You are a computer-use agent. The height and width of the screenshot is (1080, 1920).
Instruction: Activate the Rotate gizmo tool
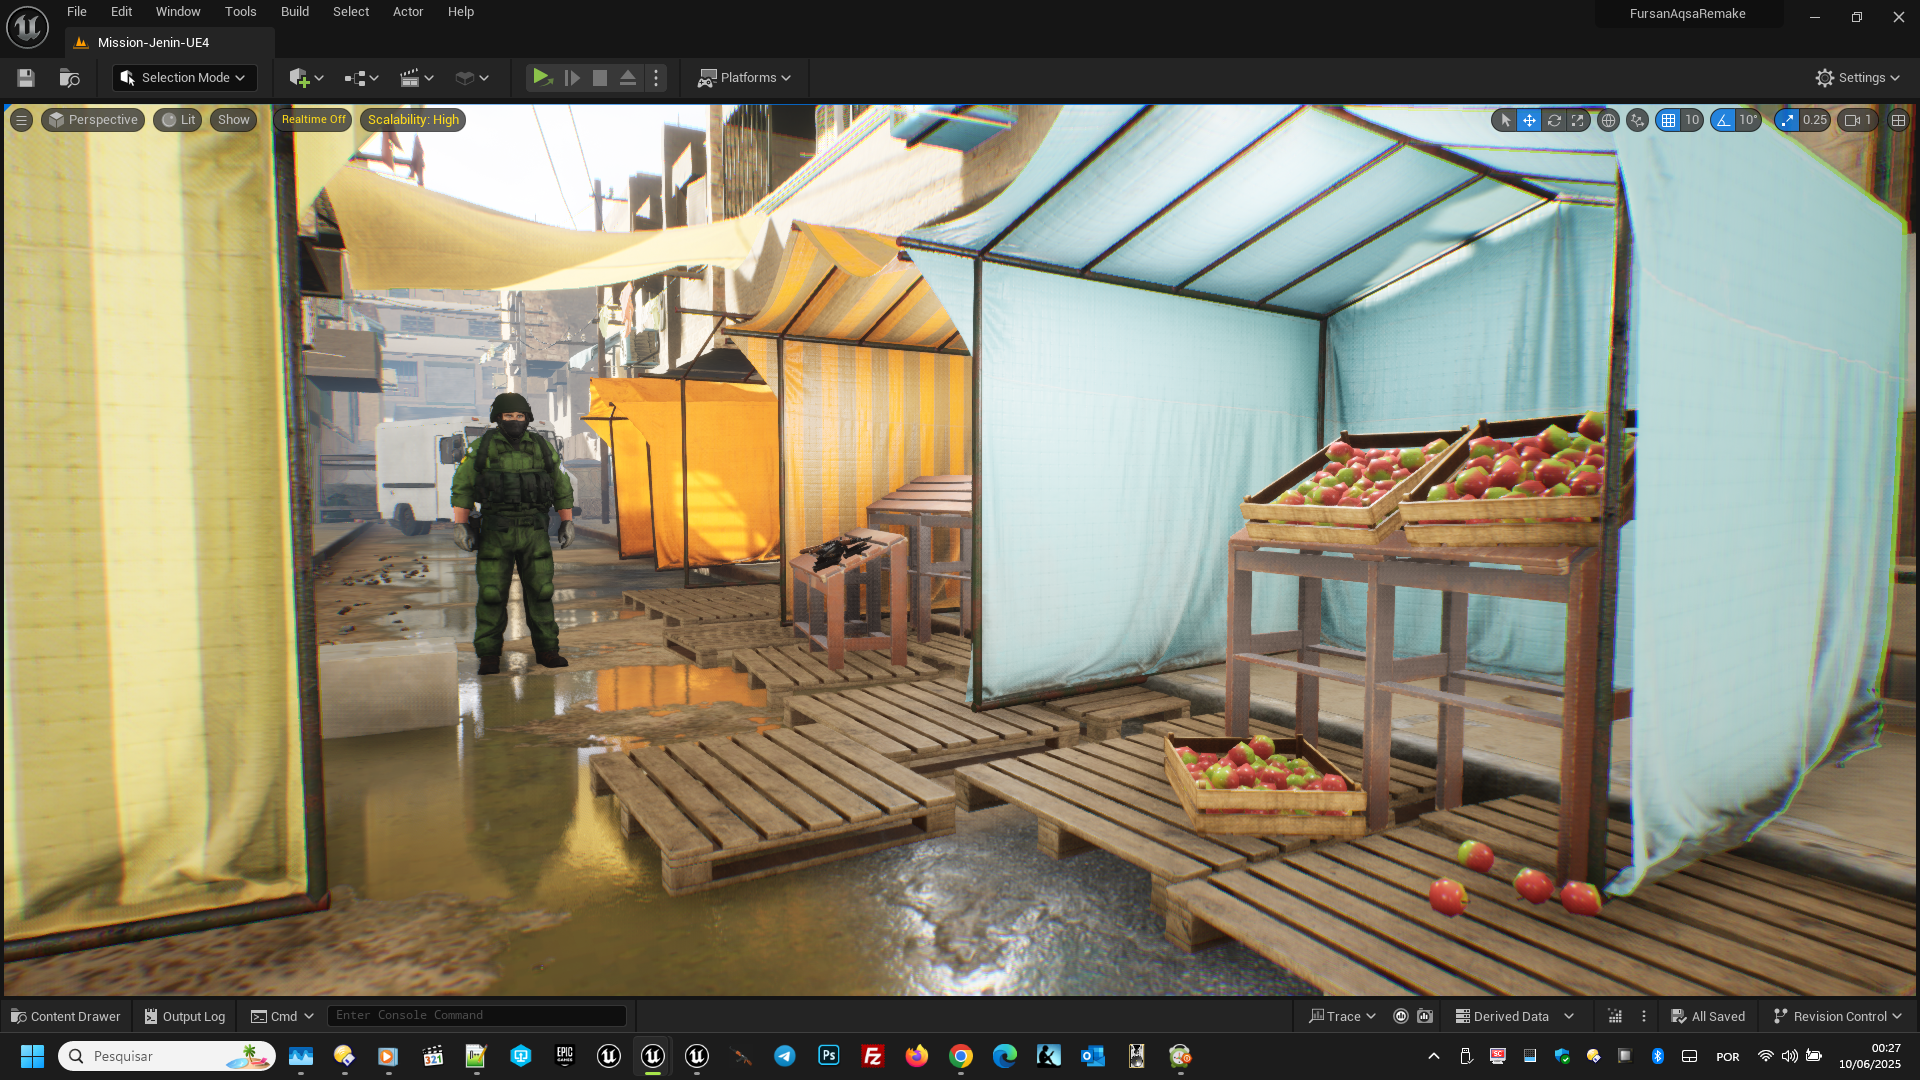click(1554, 120)
